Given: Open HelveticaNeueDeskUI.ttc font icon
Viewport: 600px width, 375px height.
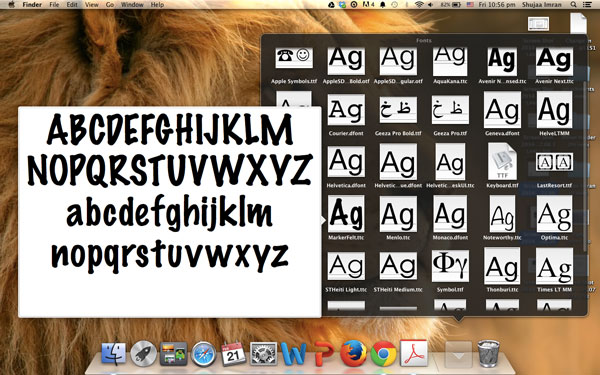Looking at the screenshot, I should click(x=450, y=161).
